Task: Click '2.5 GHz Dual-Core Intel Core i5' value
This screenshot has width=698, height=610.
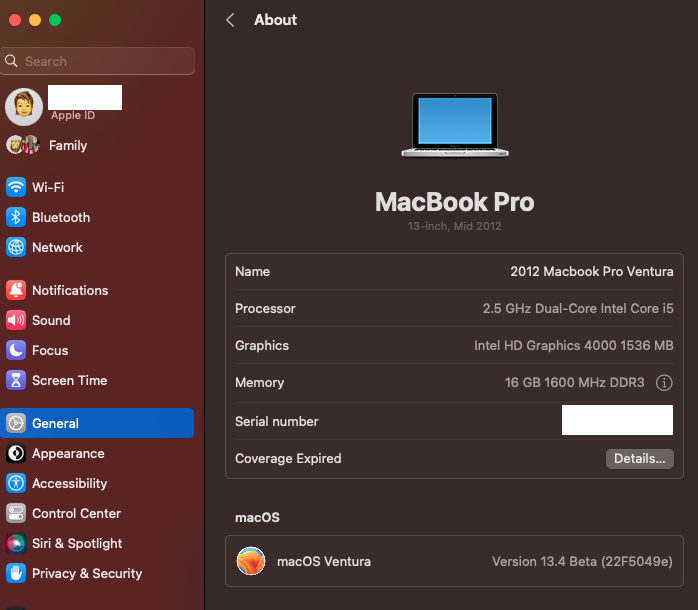Action: [x=578, y=308]
